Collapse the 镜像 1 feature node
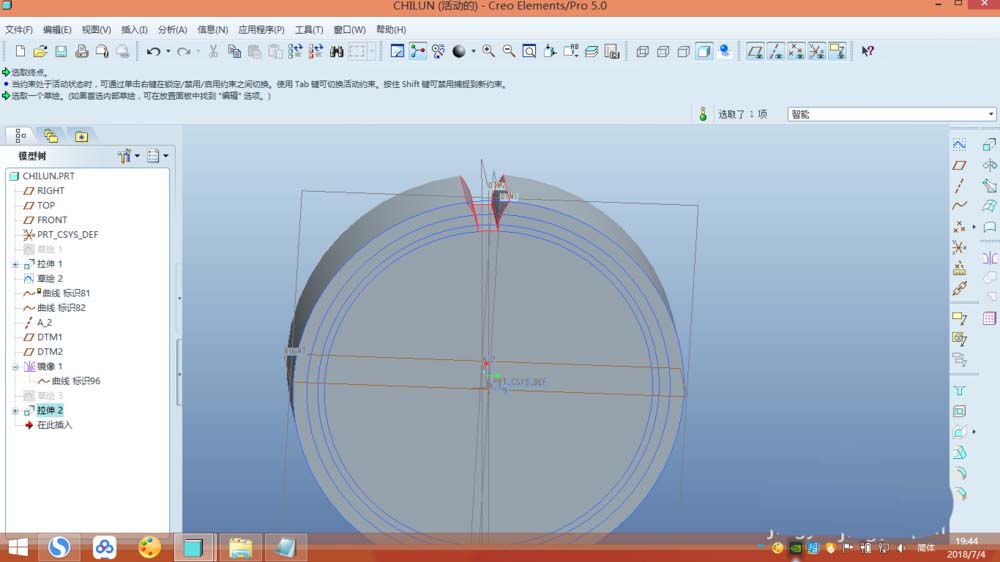This screenshot has width=1000, height=562. [x=15, y=367]
